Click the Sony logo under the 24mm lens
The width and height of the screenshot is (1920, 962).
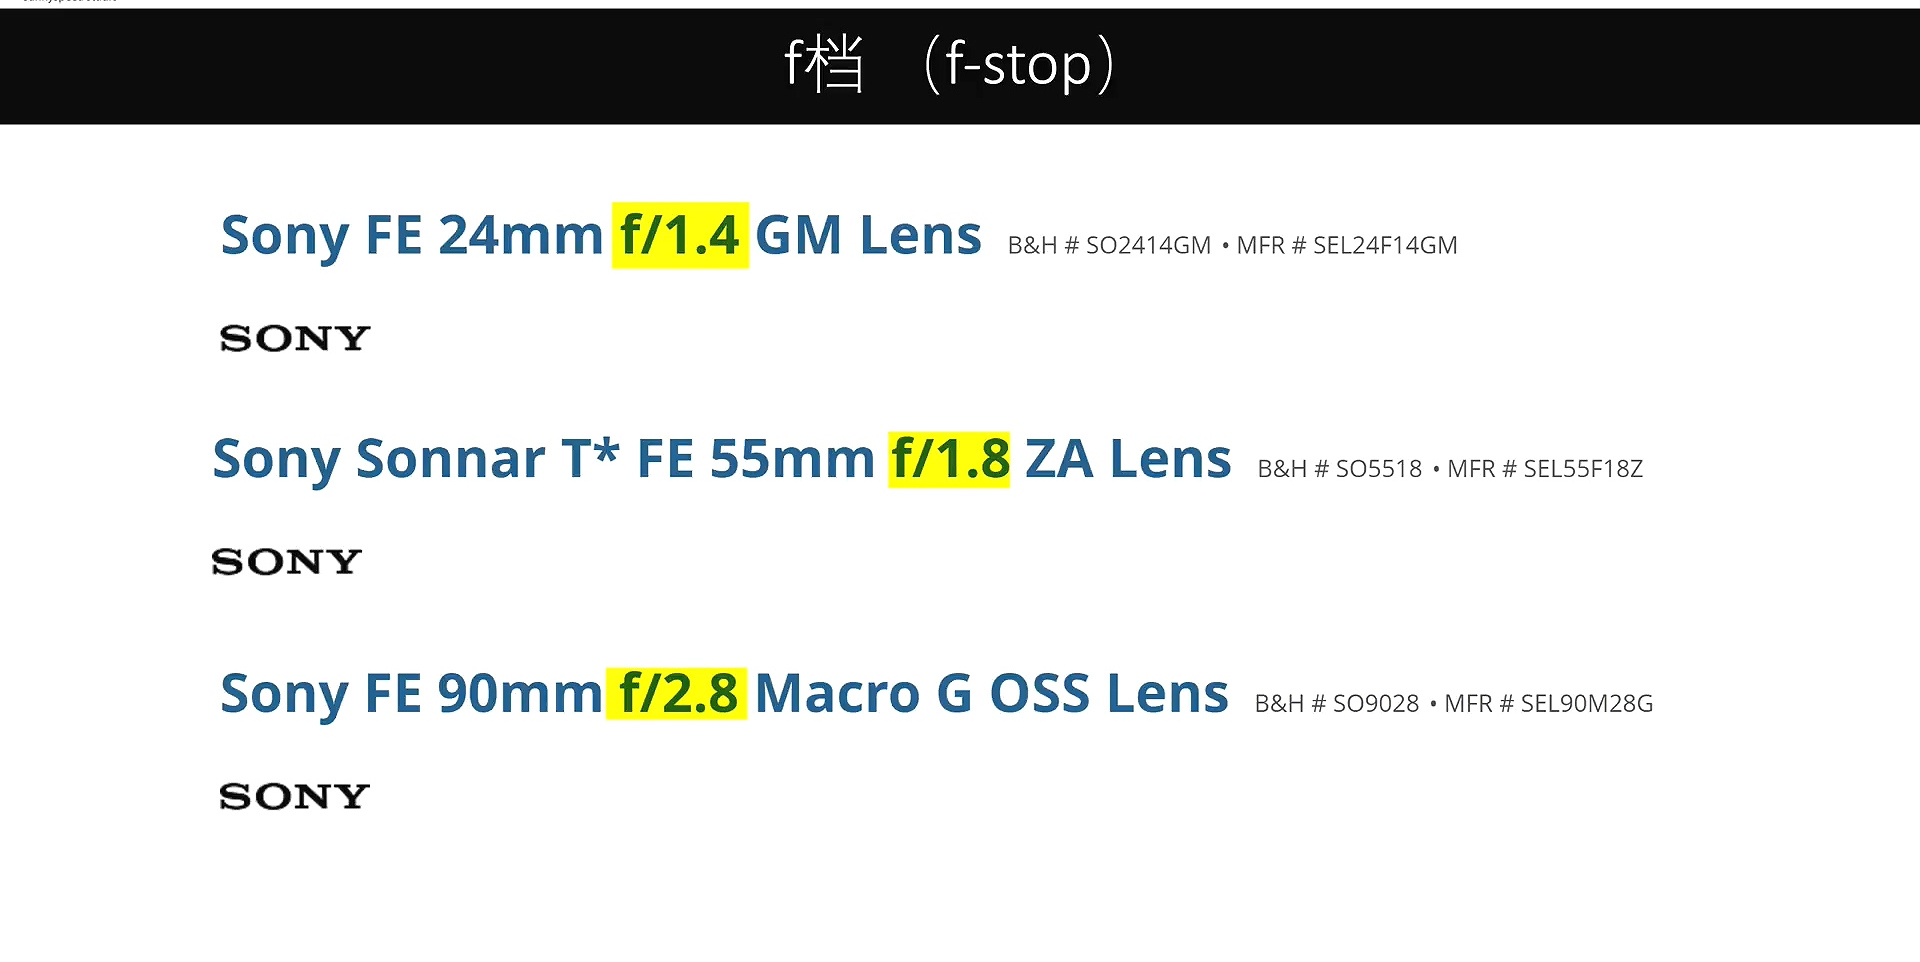coord(295,339)
